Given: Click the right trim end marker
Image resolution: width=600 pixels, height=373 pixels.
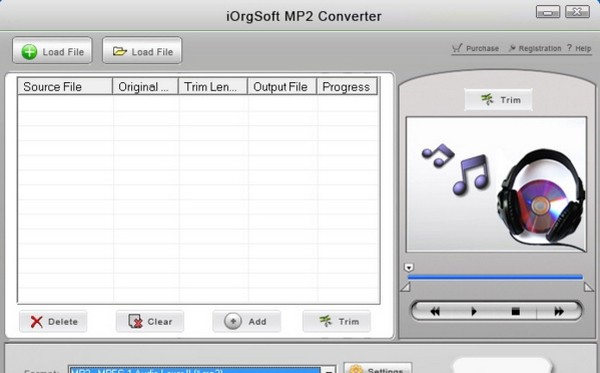Looking at the screenshot, I should coord(589,287).
